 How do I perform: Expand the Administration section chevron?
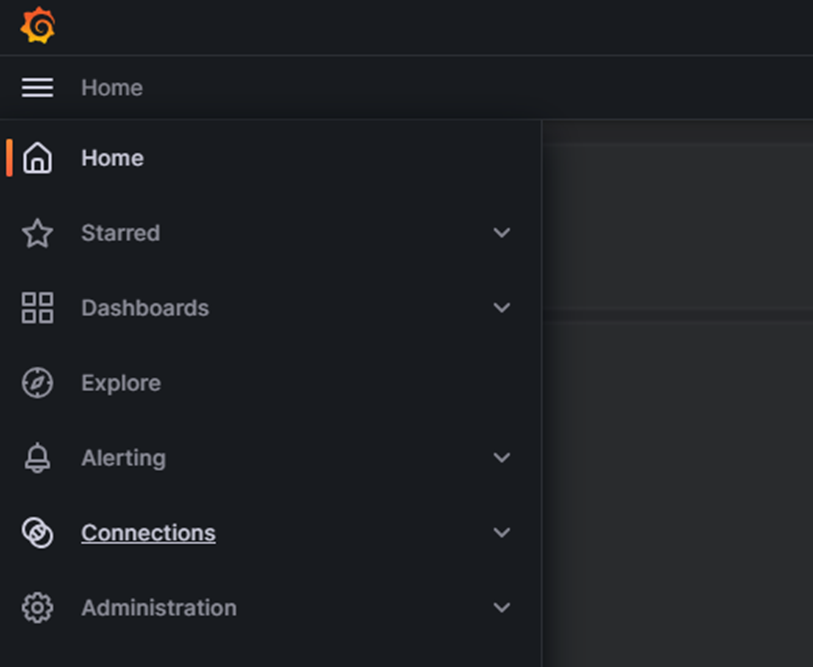[502, 608]
